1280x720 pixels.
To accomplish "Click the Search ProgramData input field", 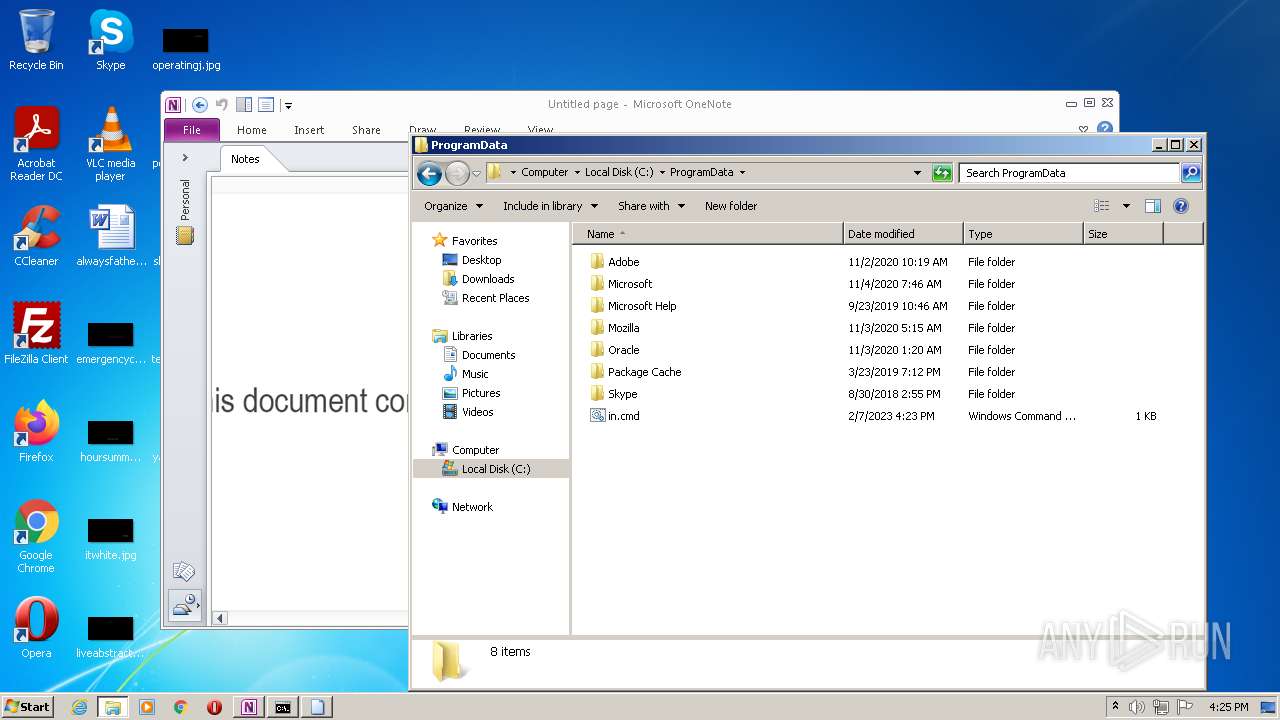I will click(1069, 173).
